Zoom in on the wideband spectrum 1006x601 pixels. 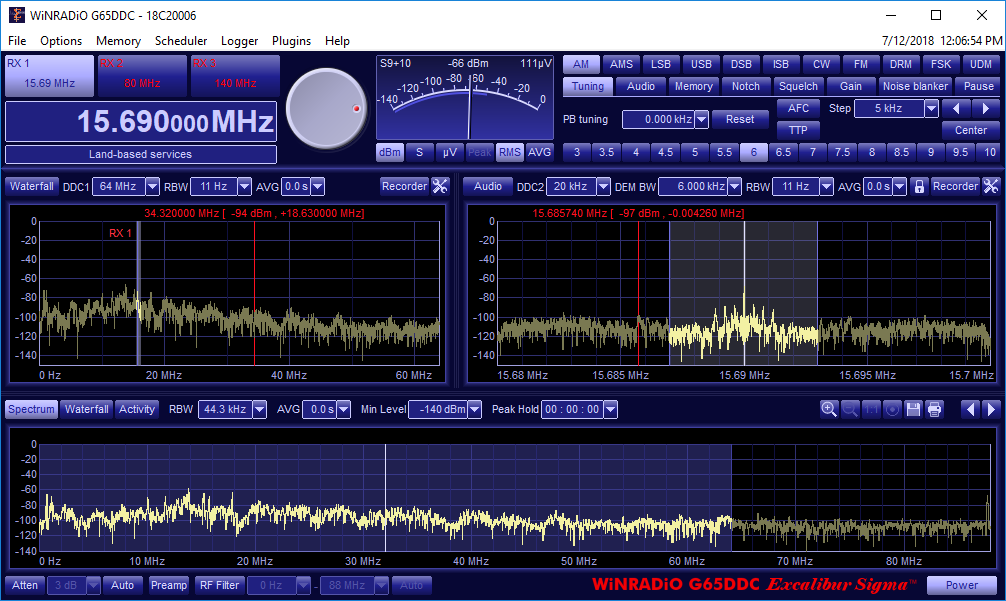(828, 409)
